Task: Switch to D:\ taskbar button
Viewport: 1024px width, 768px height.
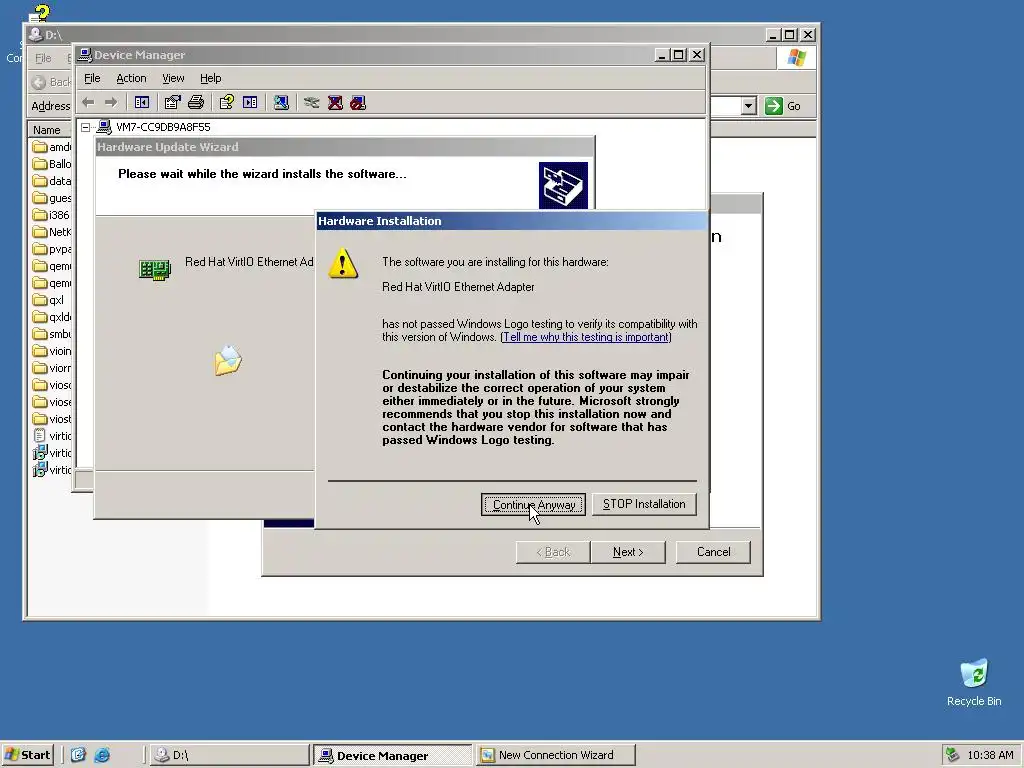Action: pyautogui.click(x=229, y=755)
